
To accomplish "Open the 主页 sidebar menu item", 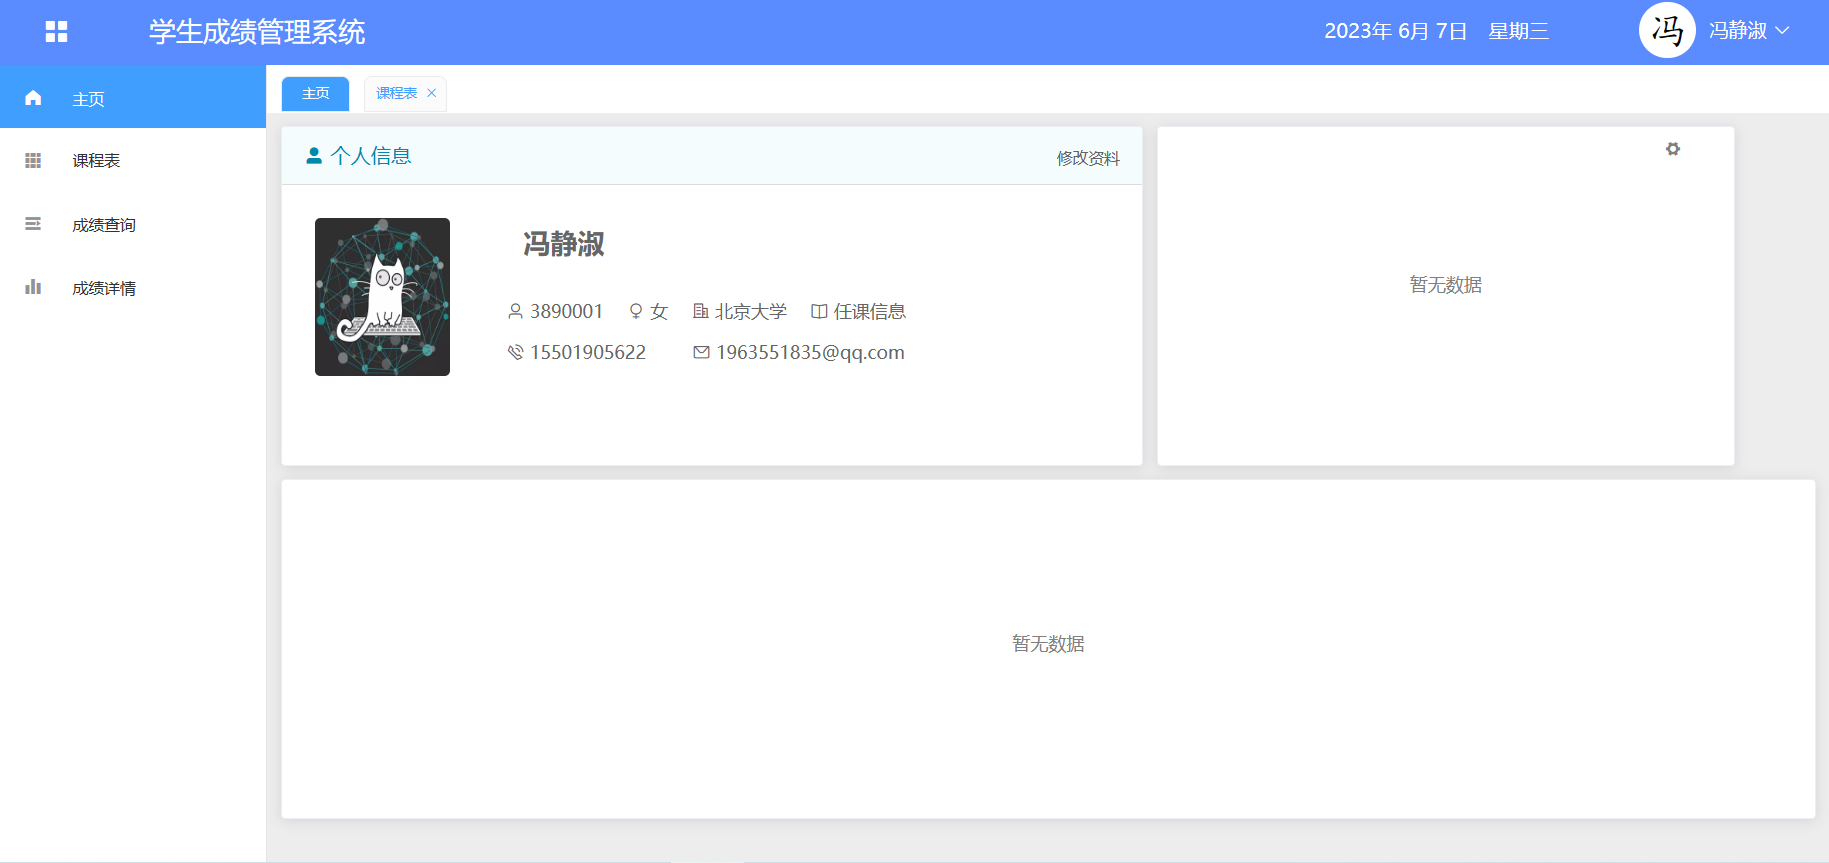I will (x=133, y=98).
